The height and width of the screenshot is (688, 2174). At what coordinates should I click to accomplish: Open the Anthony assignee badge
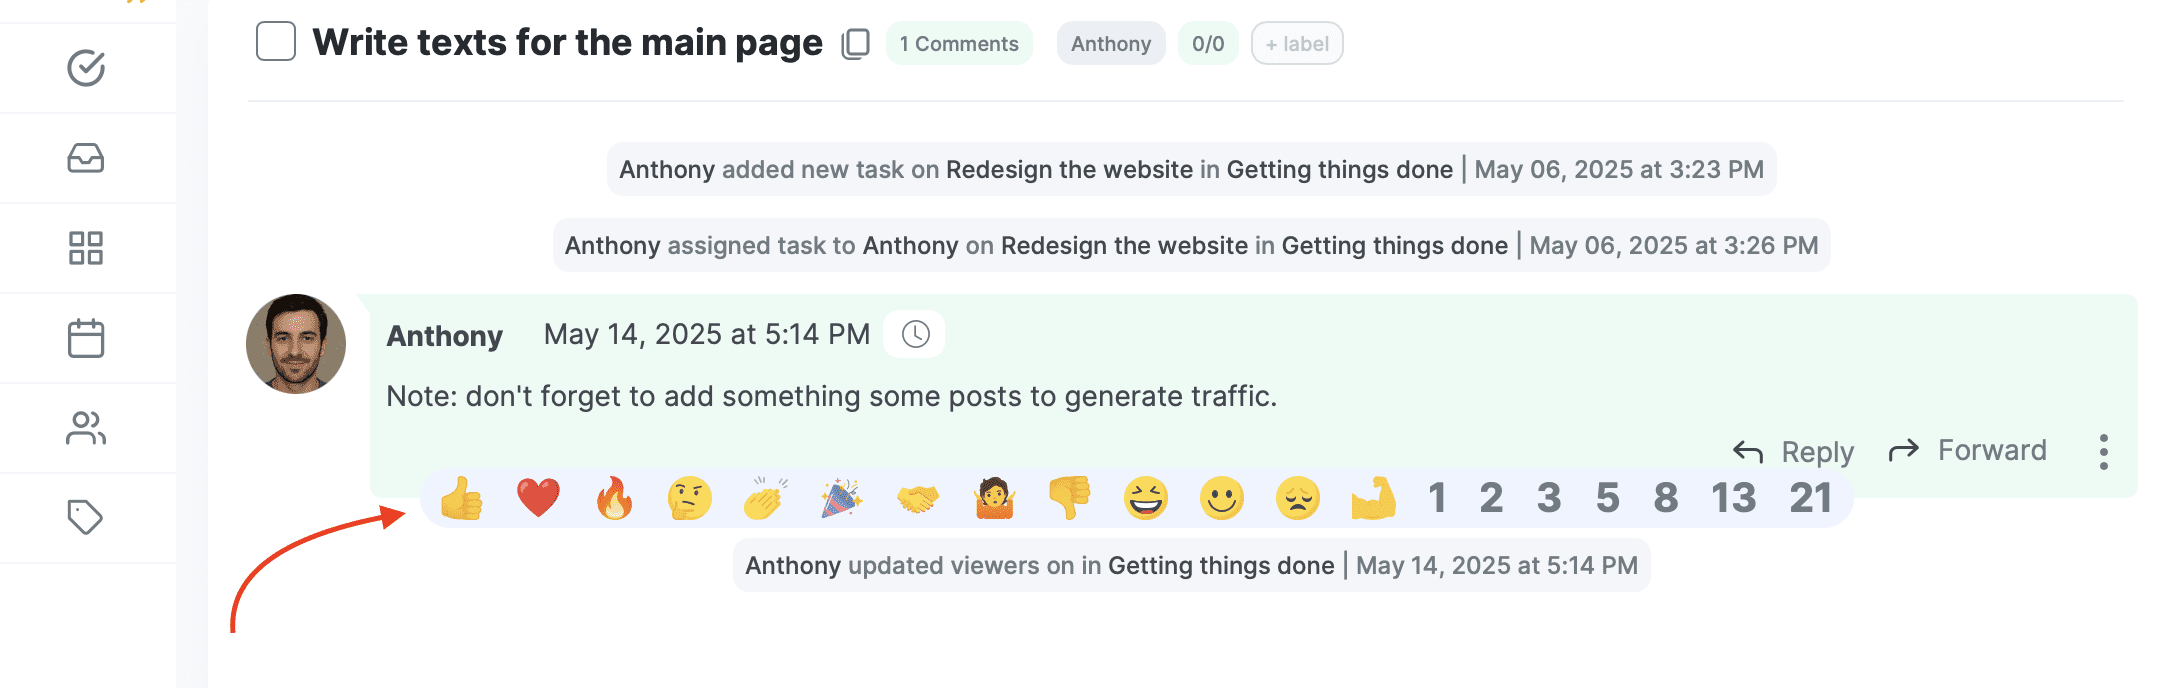pyautogui.click(x=1110, y=43)
